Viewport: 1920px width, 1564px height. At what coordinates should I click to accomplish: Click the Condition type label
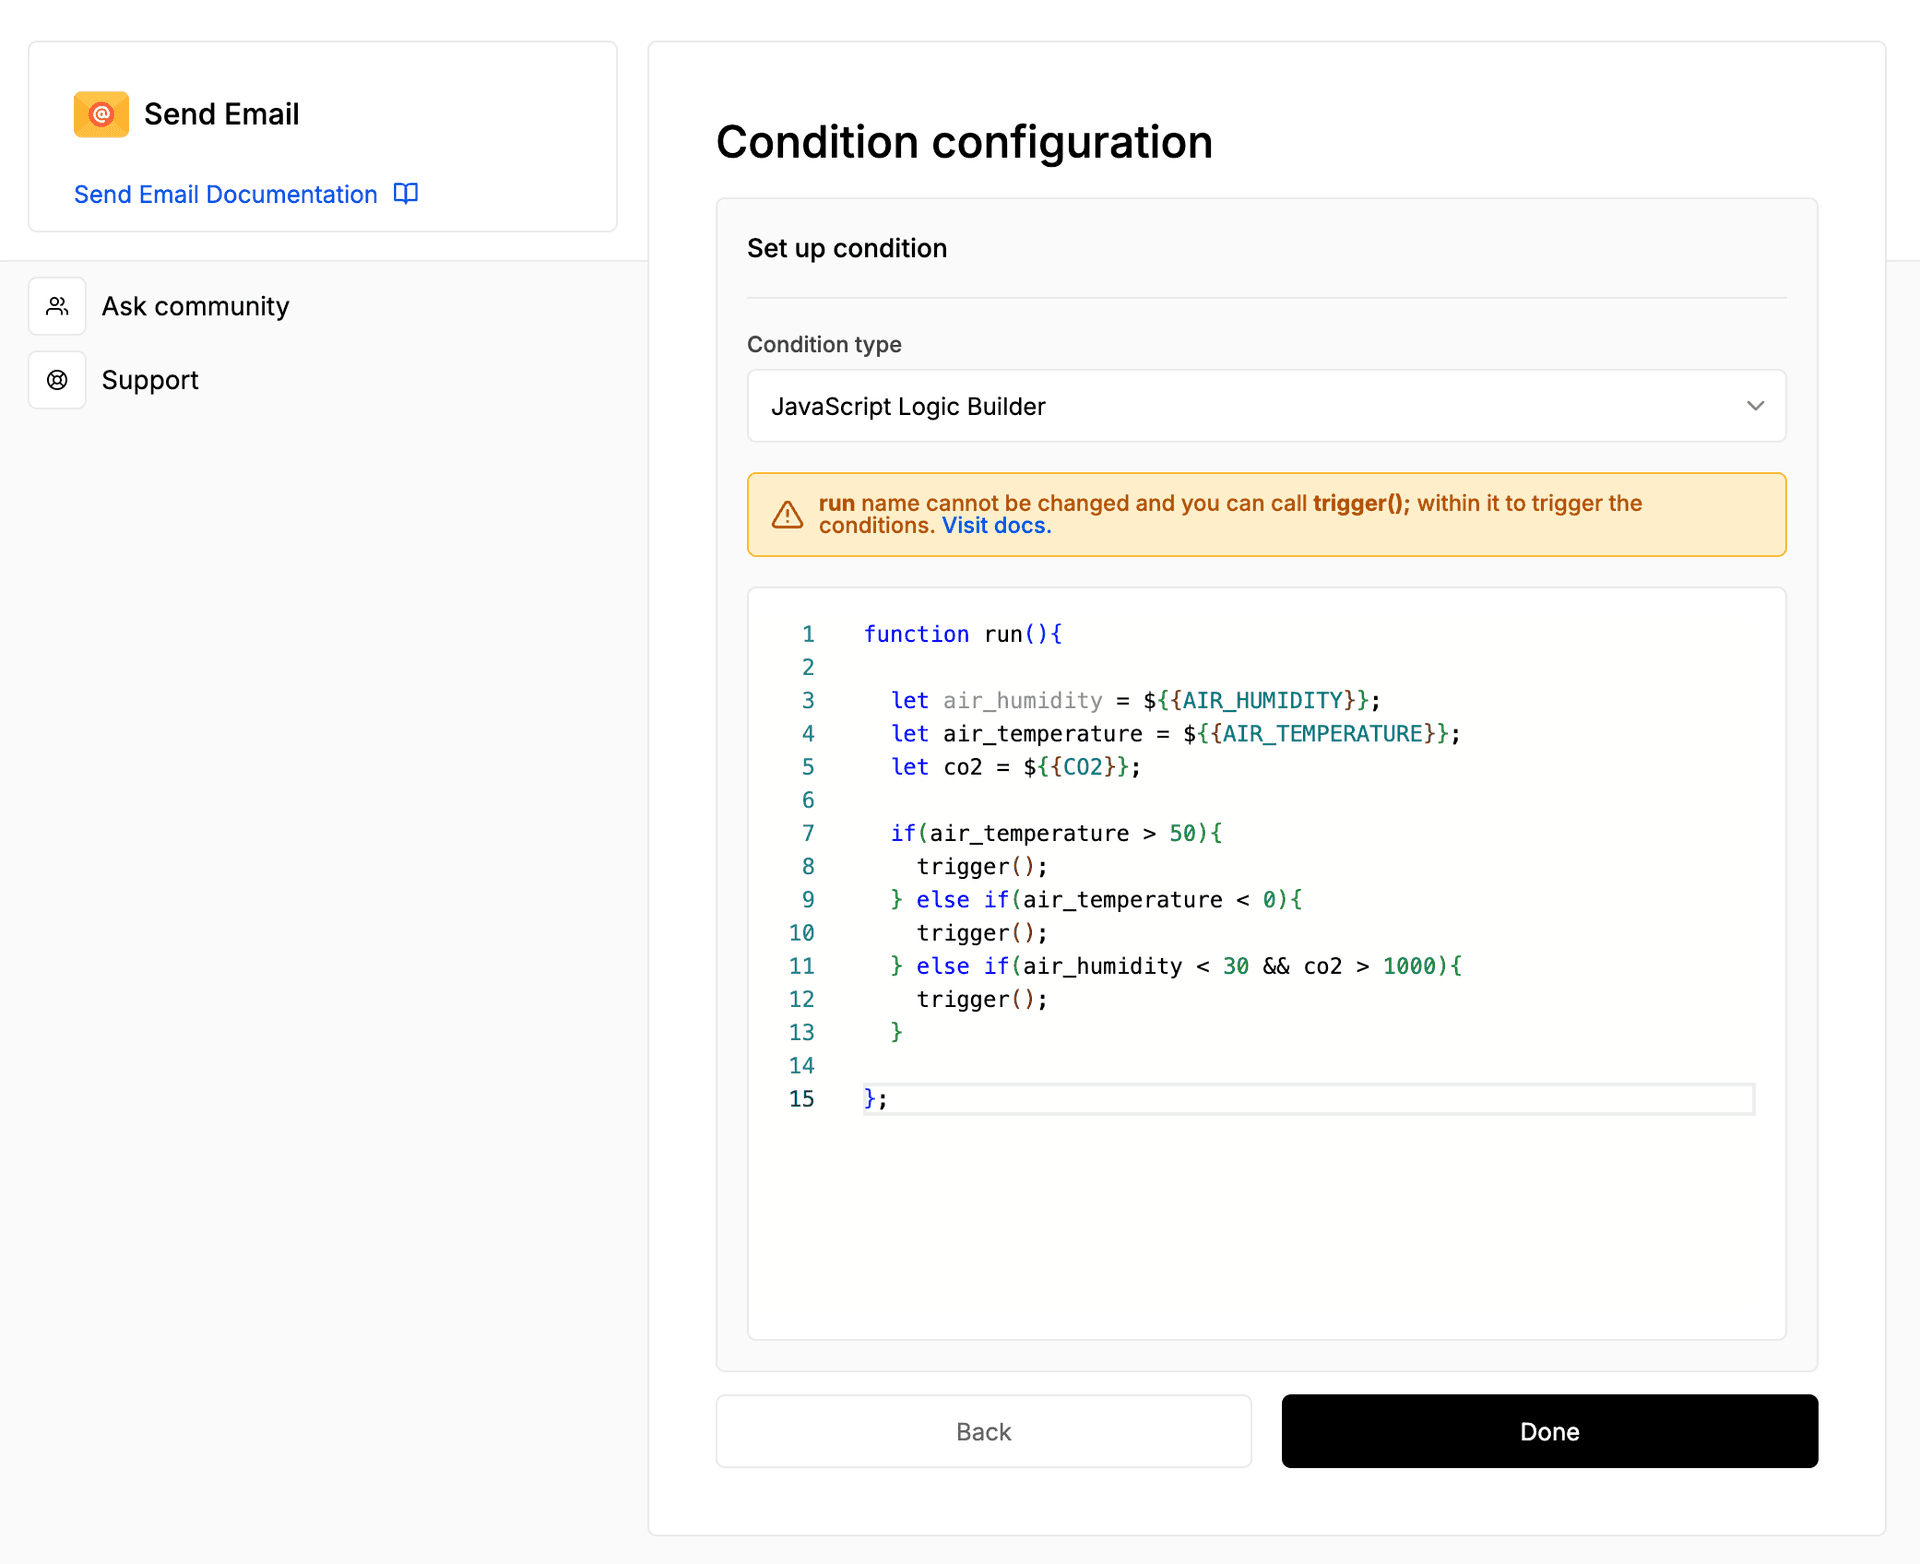coord(824,344)
